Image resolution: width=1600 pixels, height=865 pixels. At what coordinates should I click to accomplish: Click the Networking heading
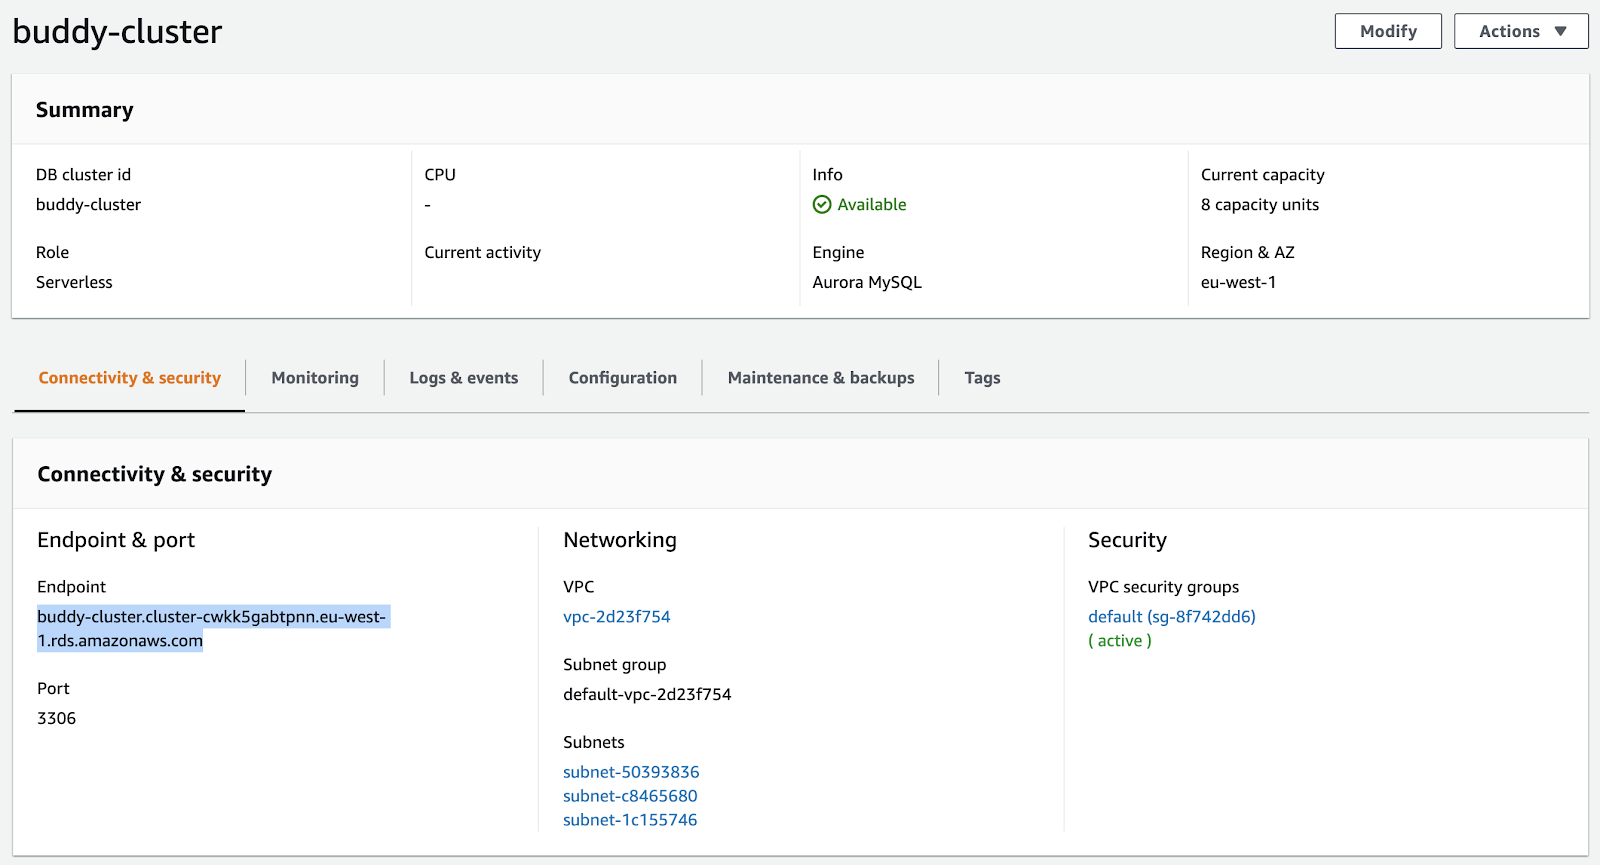point(620,540)
